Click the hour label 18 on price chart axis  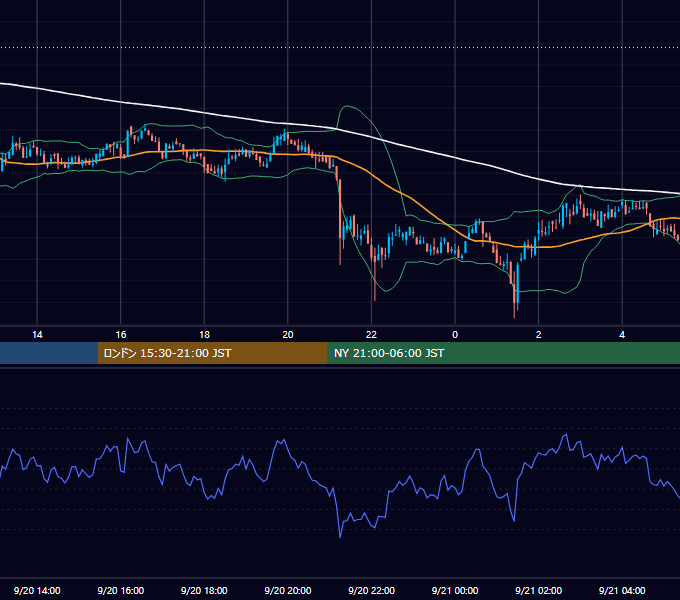204,335
